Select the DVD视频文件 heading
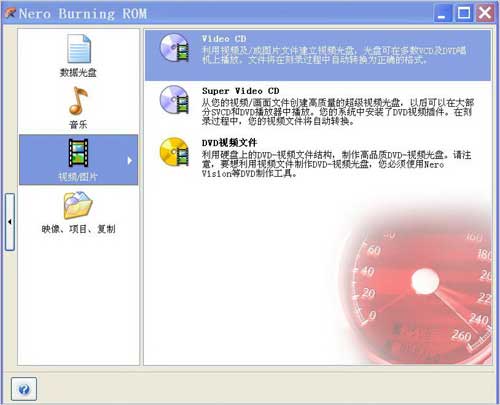Screen dimensions: 500x405 229,143
